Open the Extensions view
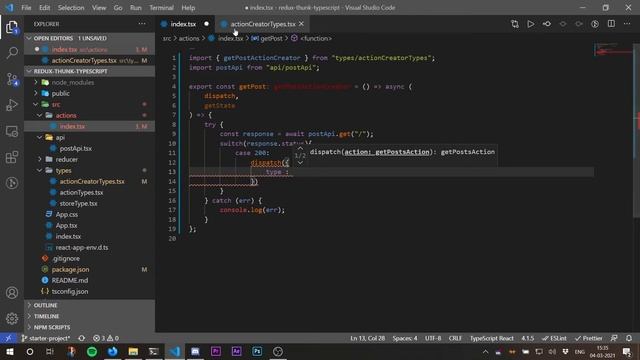The height and width of the screenshot is (360, 640). coord(12,157)
